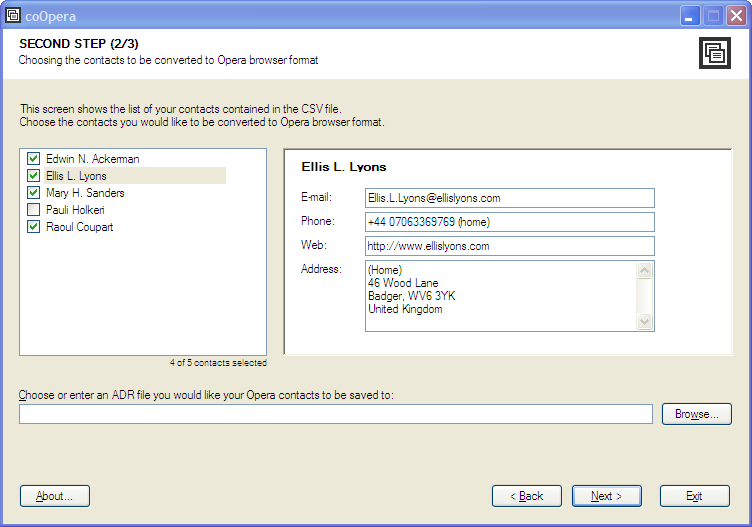Viewport: 752px width, 527px height.
Task: Click the address box scroll-up arrow
Action: 644,270
